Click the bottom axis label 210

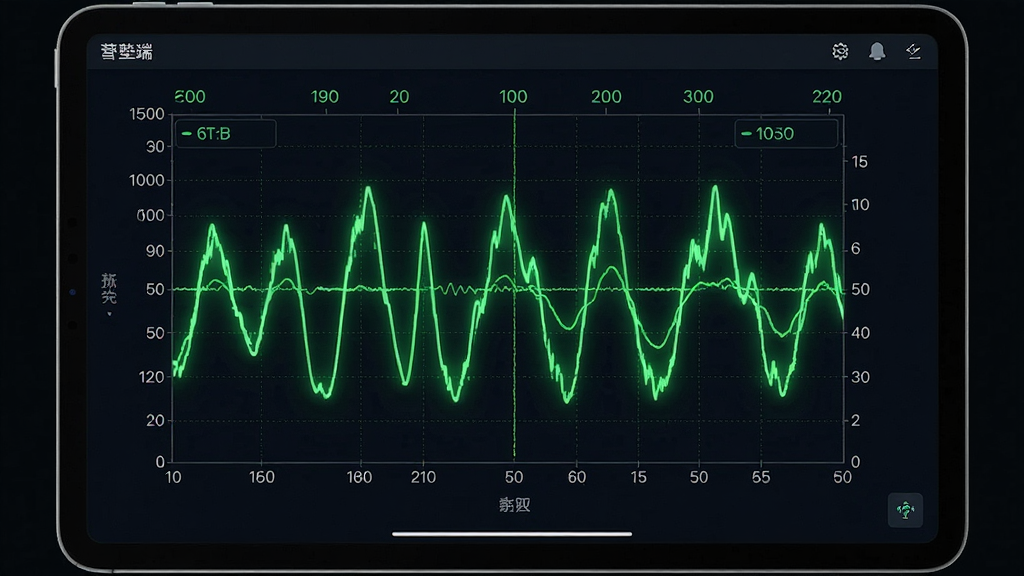(x=423, y=477)
